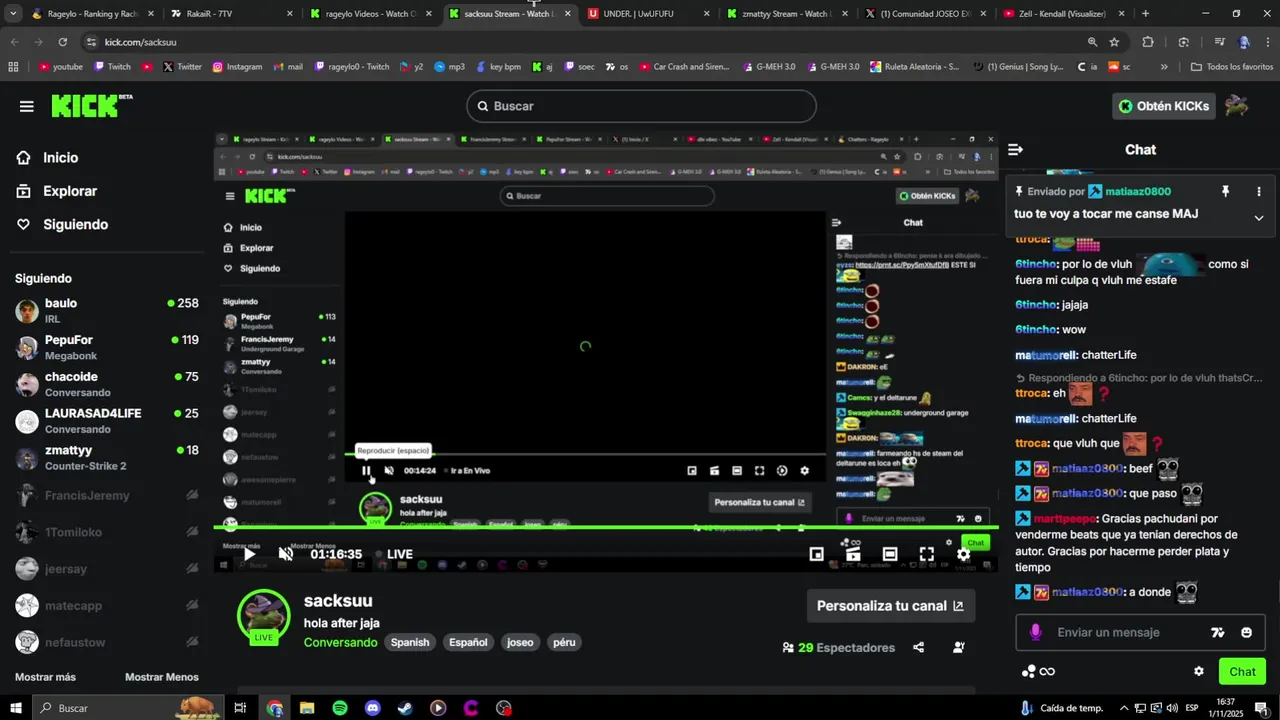Open zmattyy channel in sidebar

(105, 458)
